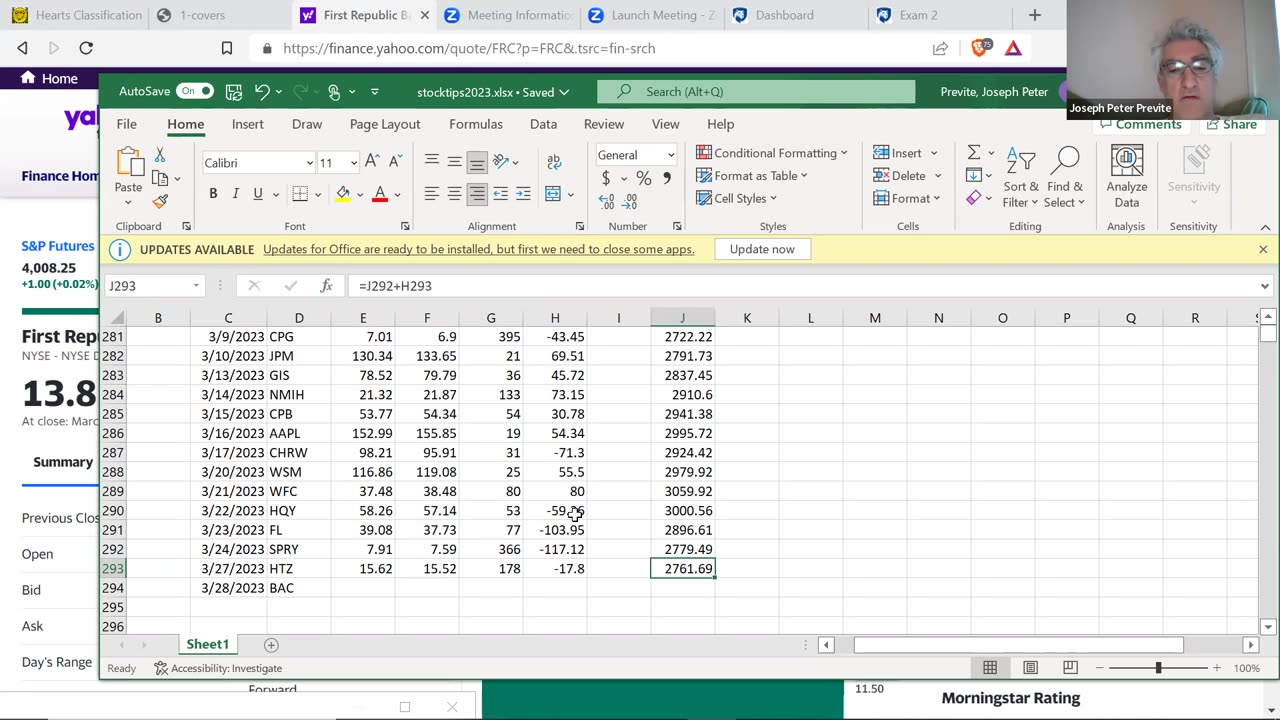Click the browser bookmark icon
The image size is (1280, 720).
[x=227, y=48]
